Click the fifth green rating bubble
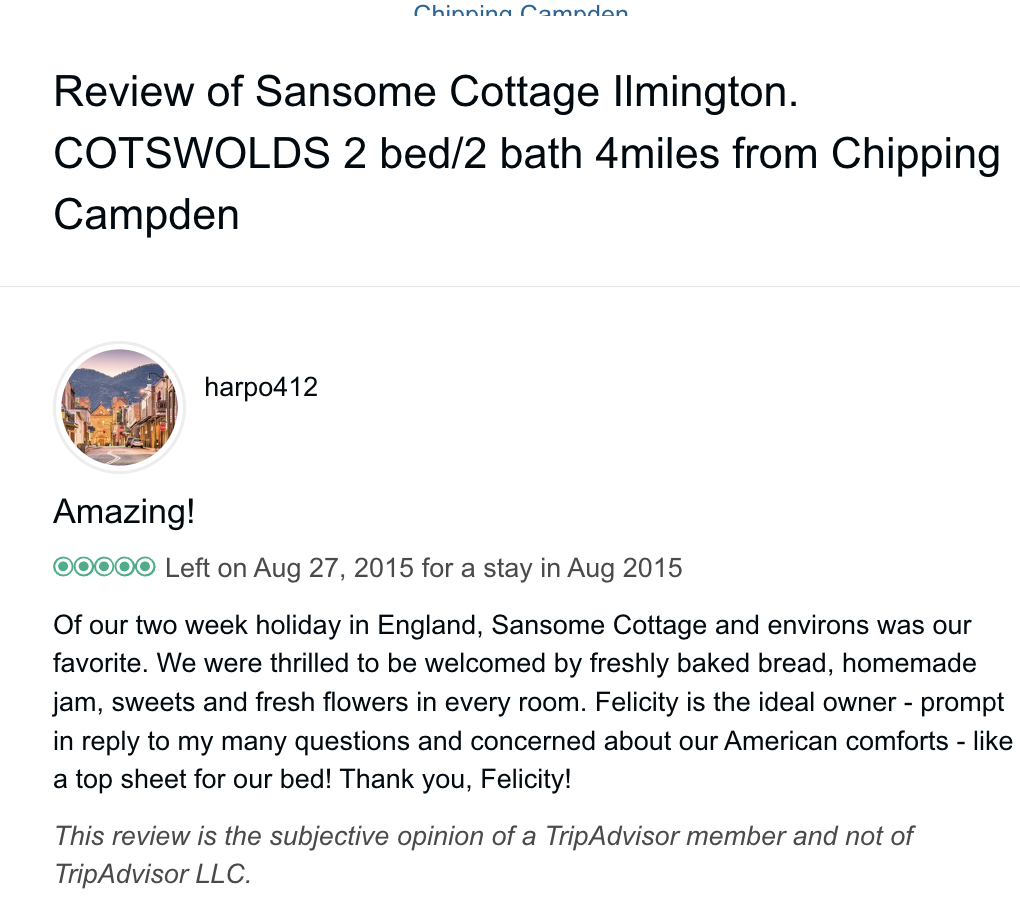1020x908 pixels. pos(146,568)
